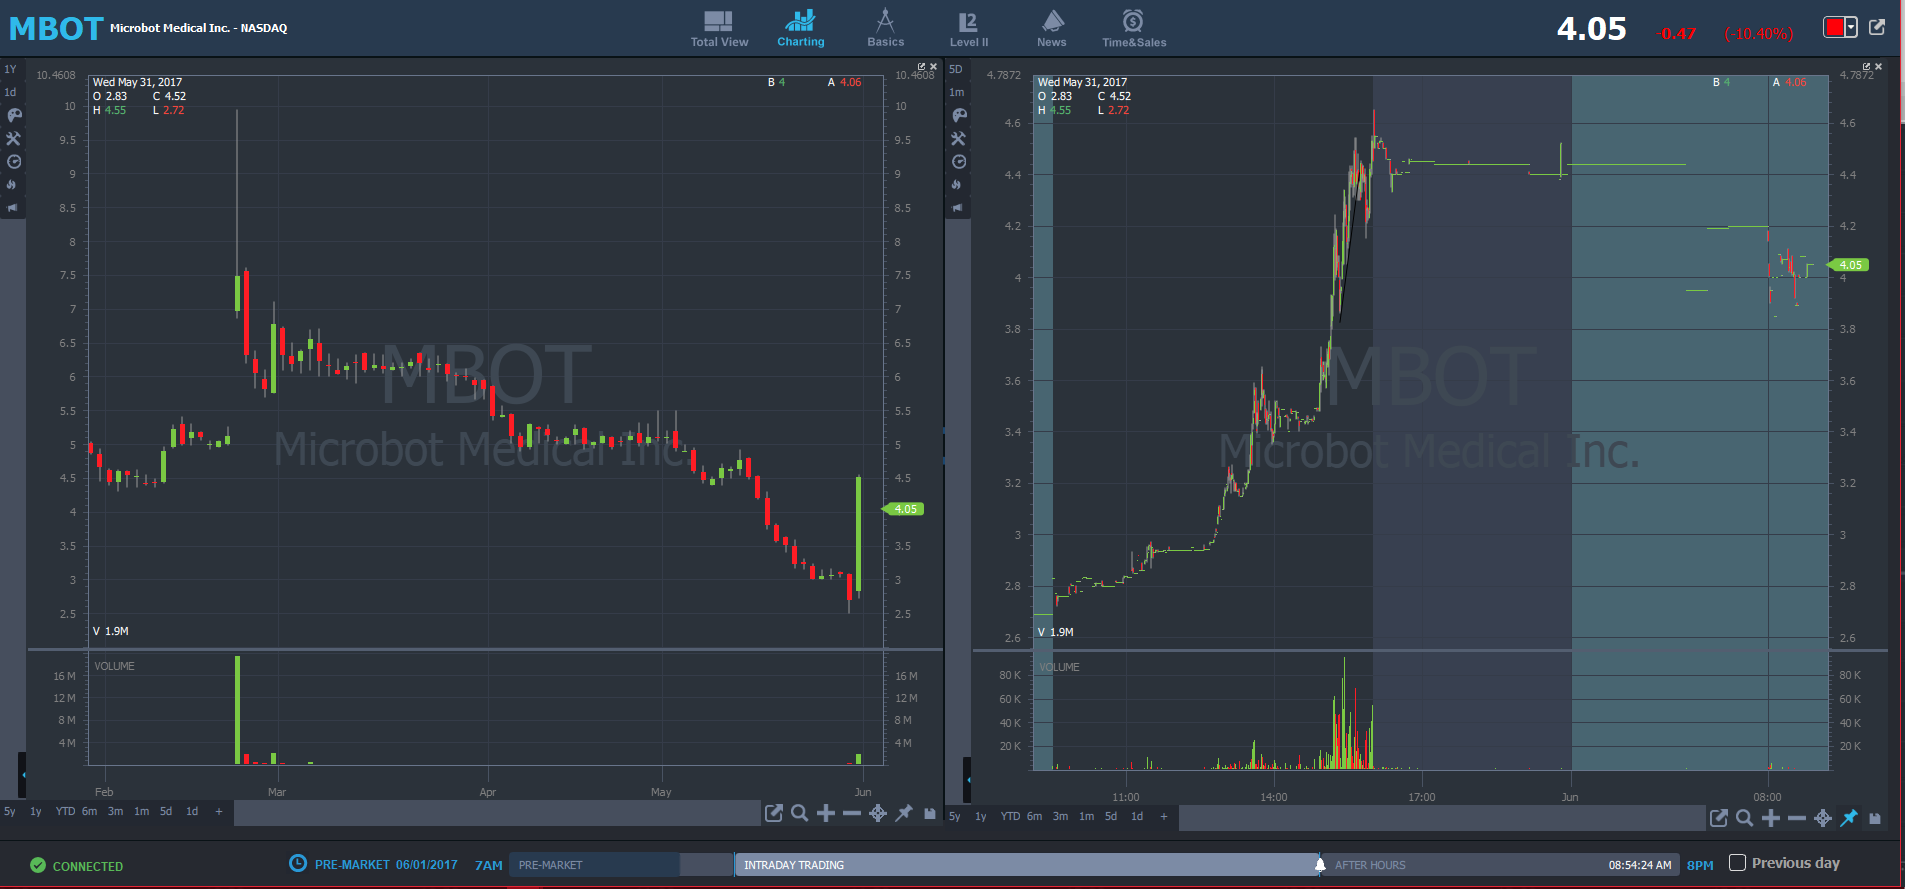Screen dimensions: 1905x889
Task: Toggle crosshair on right chart
Action: pyautogui.click(x=1823, y=818)
